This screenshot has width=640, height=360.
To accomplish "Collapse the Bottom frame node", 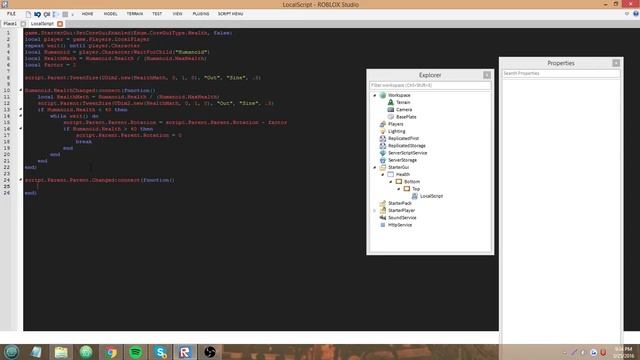I will tap(391, 182).
